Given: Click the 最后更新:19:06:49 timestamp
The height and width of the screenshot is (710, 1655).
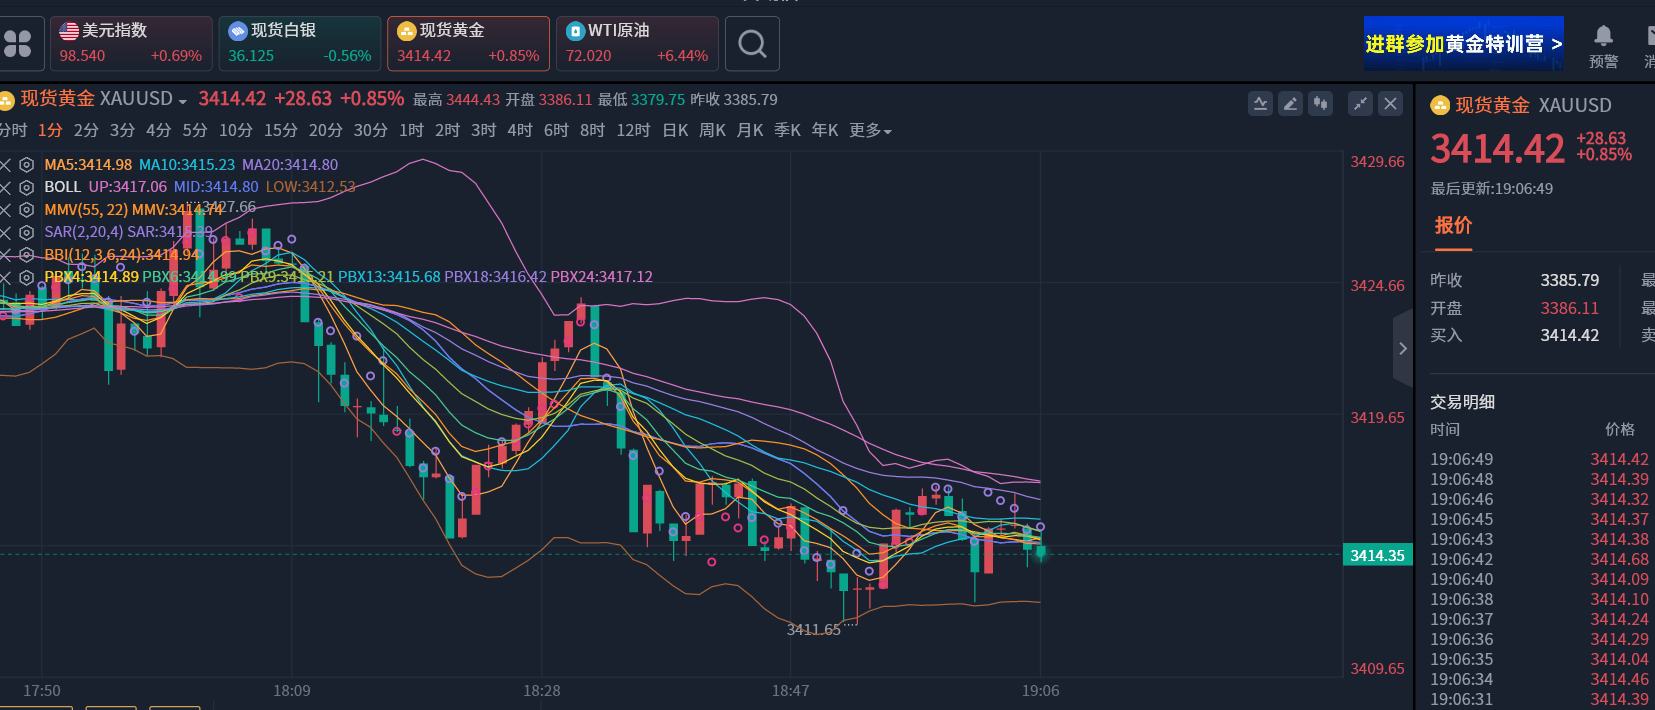Looking at the screenshot, I should tap(1491, 189).
